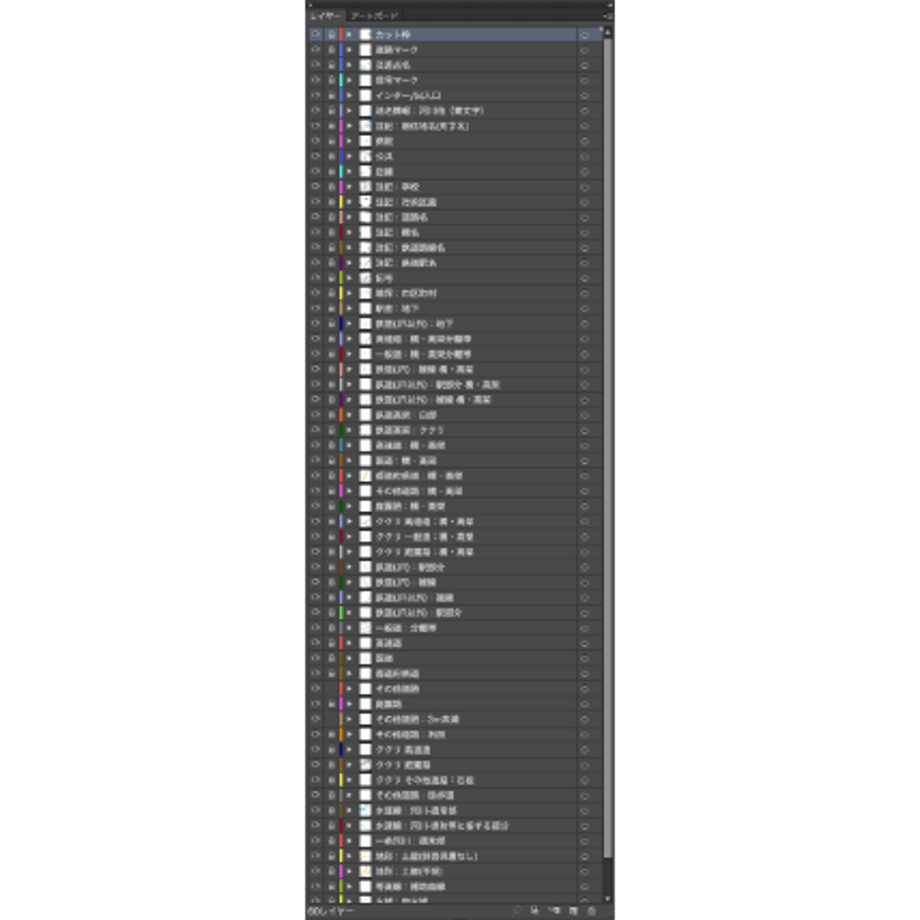Click the thumbnail of 国道 layer

pyautogui.click(x=366, y=658)
